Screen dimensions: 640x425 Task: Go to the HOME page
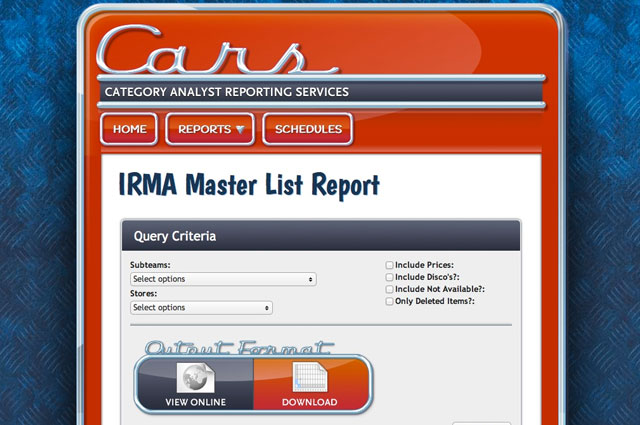click(129, 129)
